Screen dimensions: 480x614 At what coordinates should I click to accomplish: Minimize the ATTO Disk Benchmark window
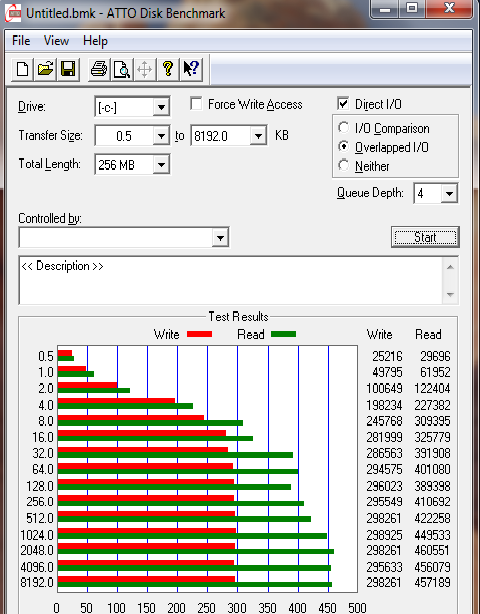tap(385, 9)
